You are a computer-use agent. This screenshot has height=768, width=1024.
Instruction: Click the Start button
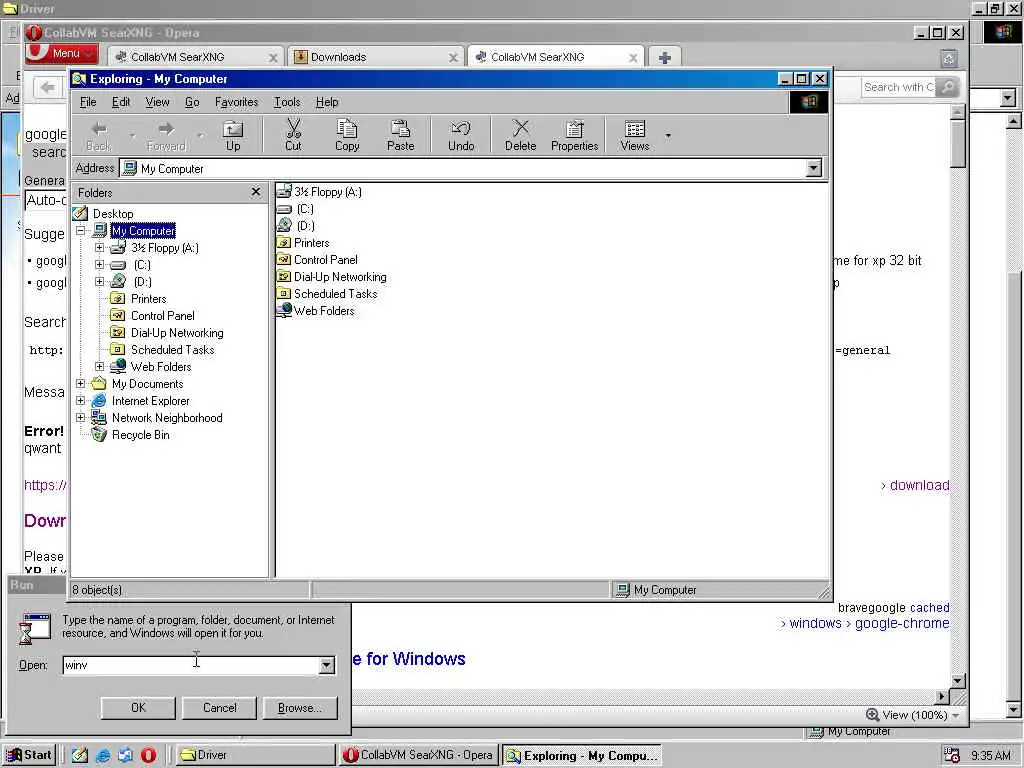pos(29,755)
